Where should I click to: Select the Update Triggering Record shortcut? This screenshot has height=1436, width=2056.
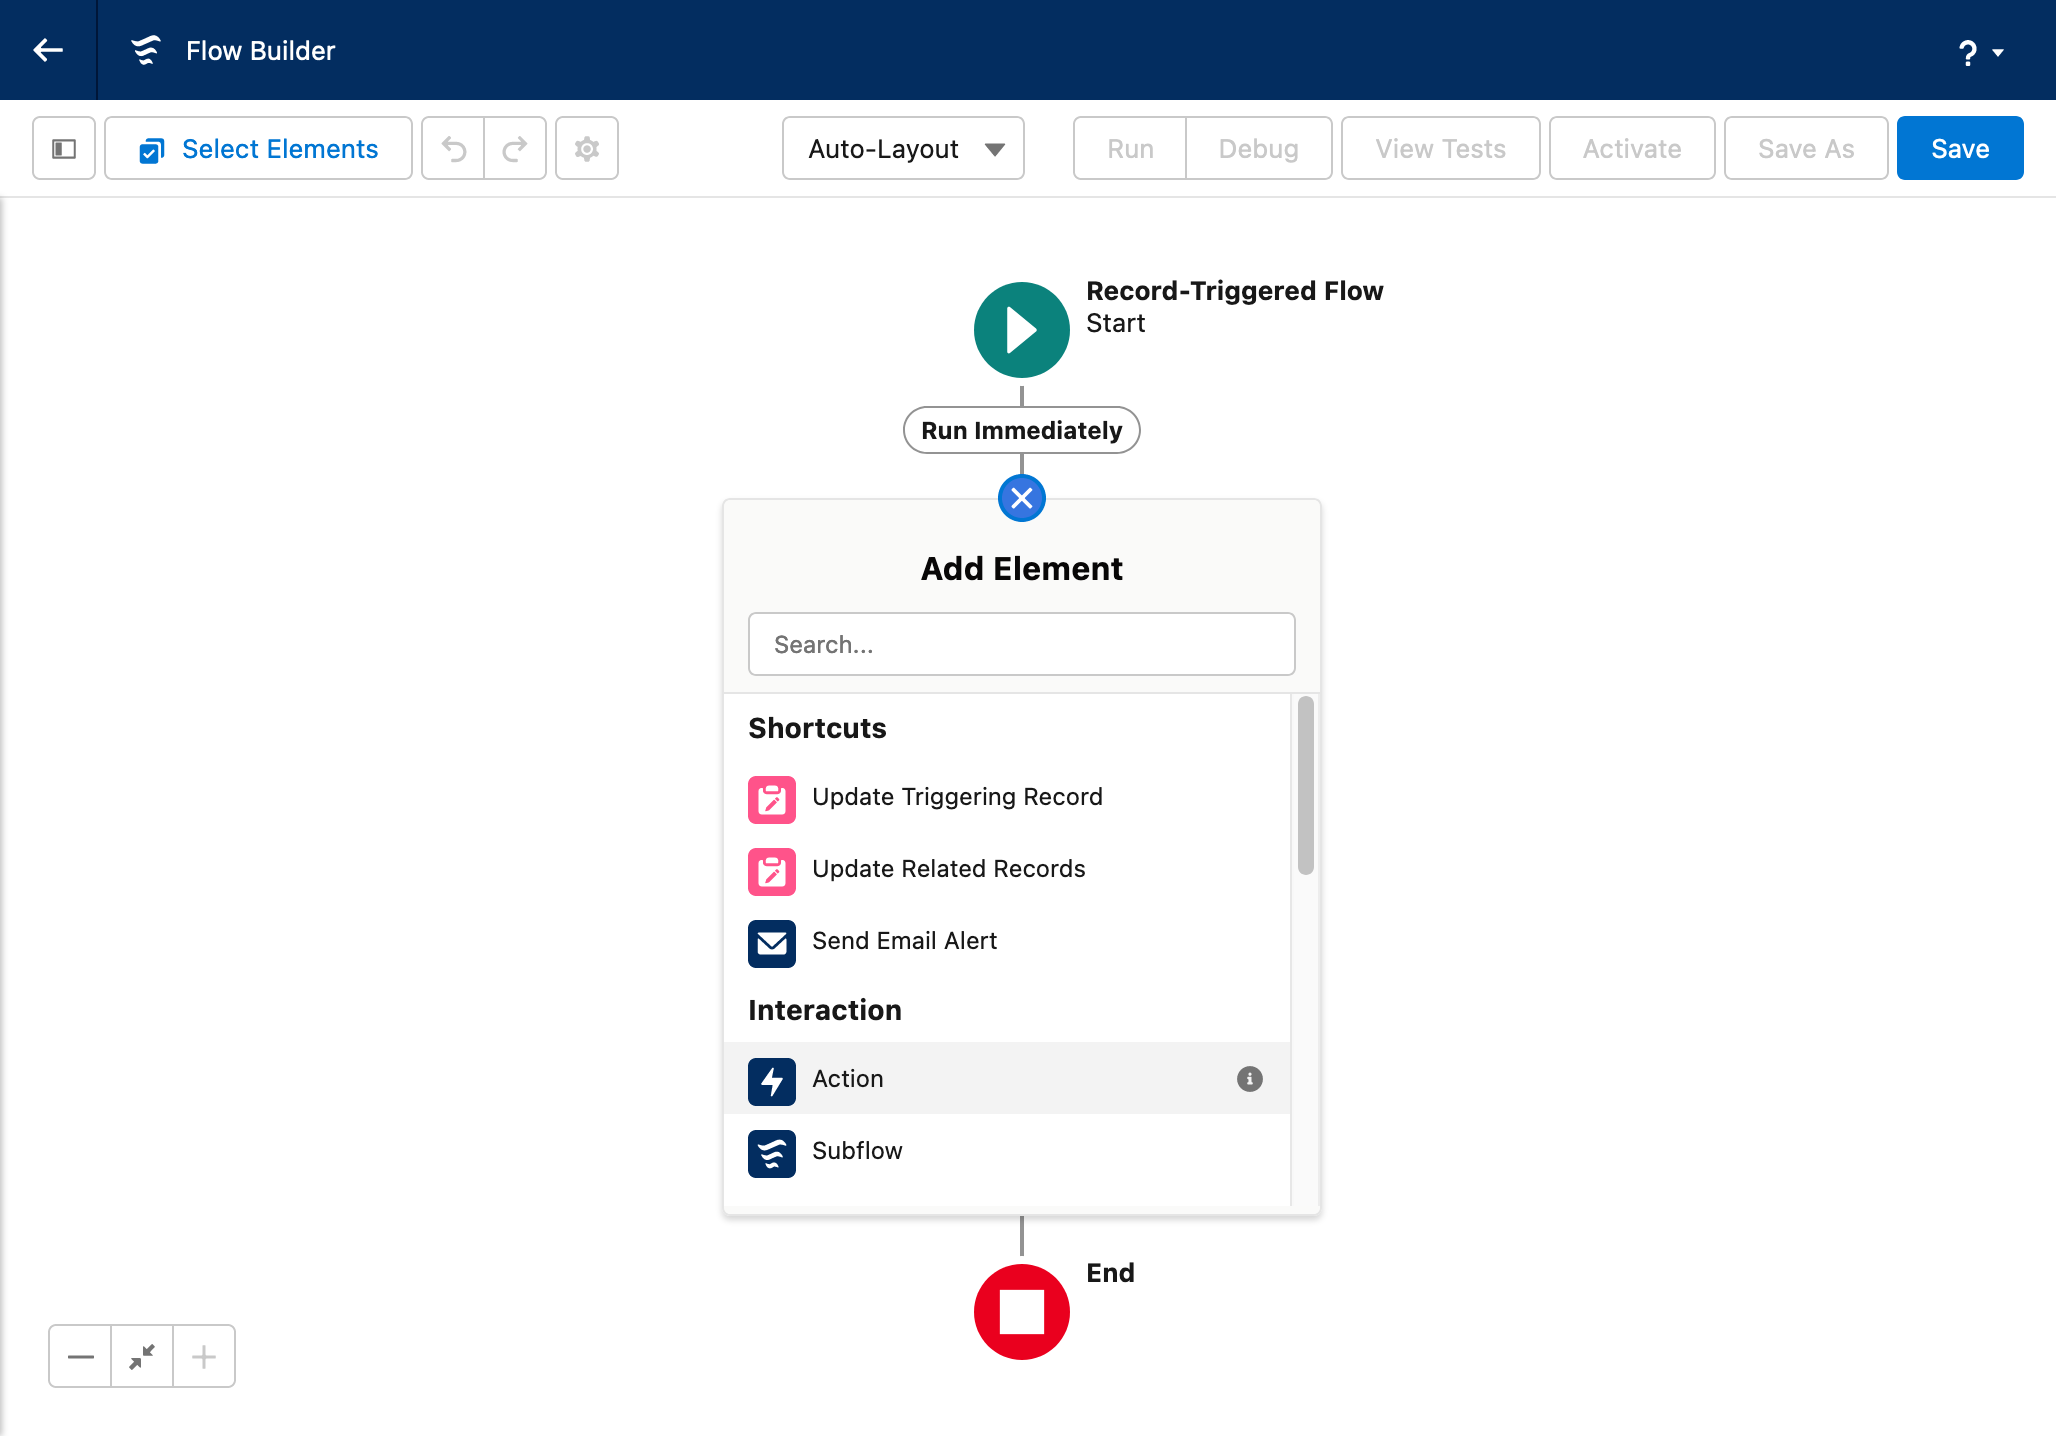pos(956,797)
